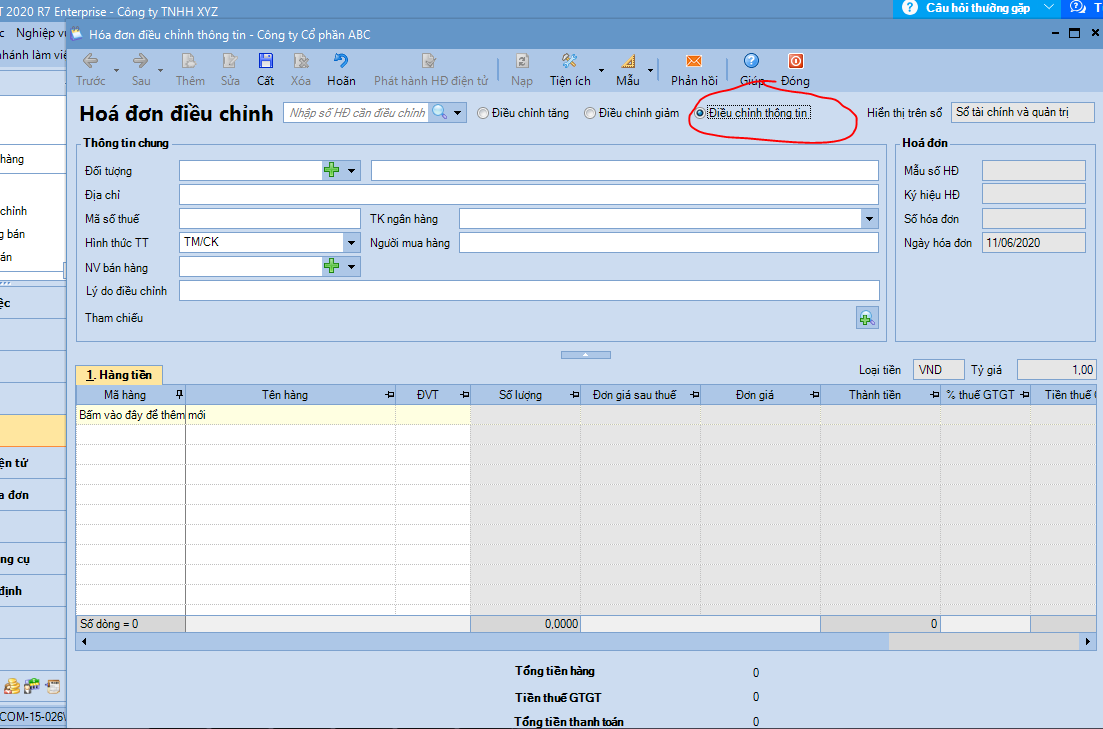Image resolution: width=1103 pixels, height=729 pixels.
Task: Click the invoice search magnifier icon
Action: (440, 113)
